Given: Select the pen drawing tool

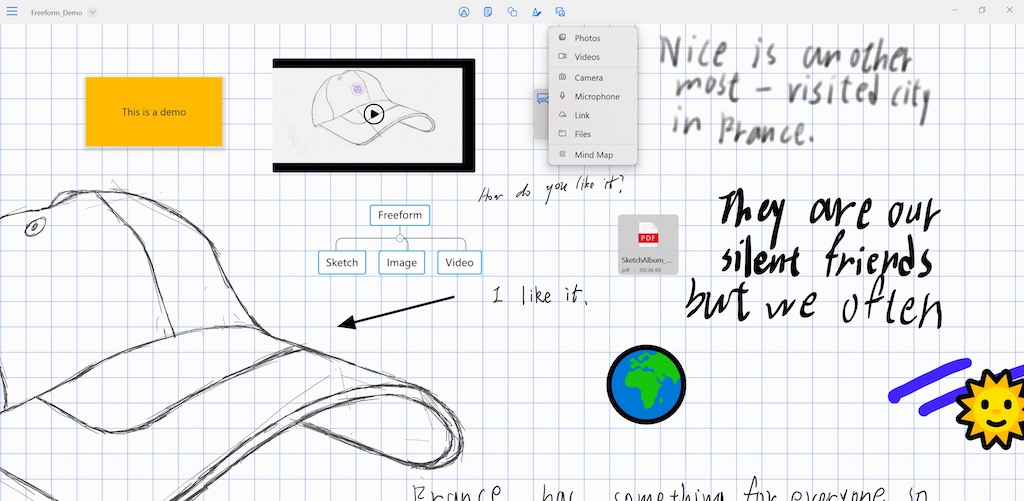Looking at the screenshot, I should (536, 12).
